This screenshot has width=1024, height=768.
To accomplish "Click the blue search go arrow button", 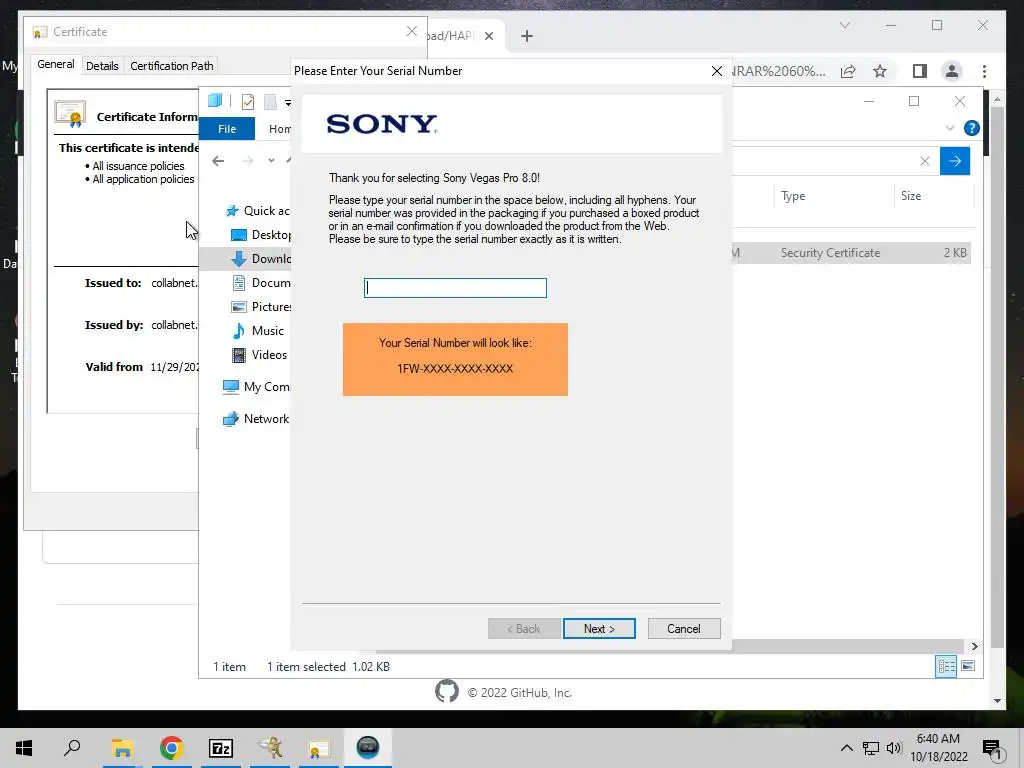I will click(955, 161).
